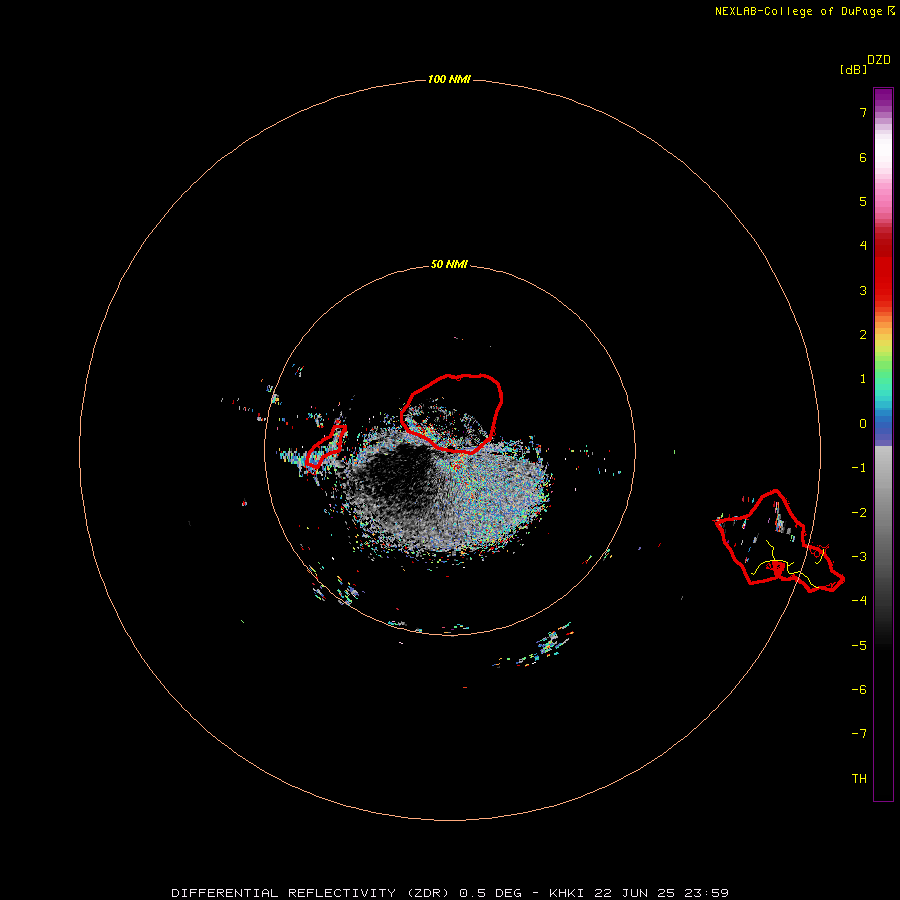
Task: Click the '0' value on the color scale
Action: click(863, 424)
